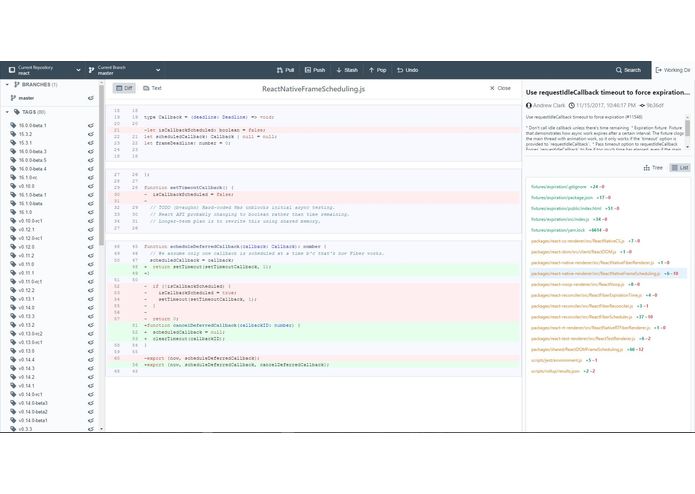Click the Pop toolbar button
Viewport: 695px width, 494px height.
[x=377, y=70]
